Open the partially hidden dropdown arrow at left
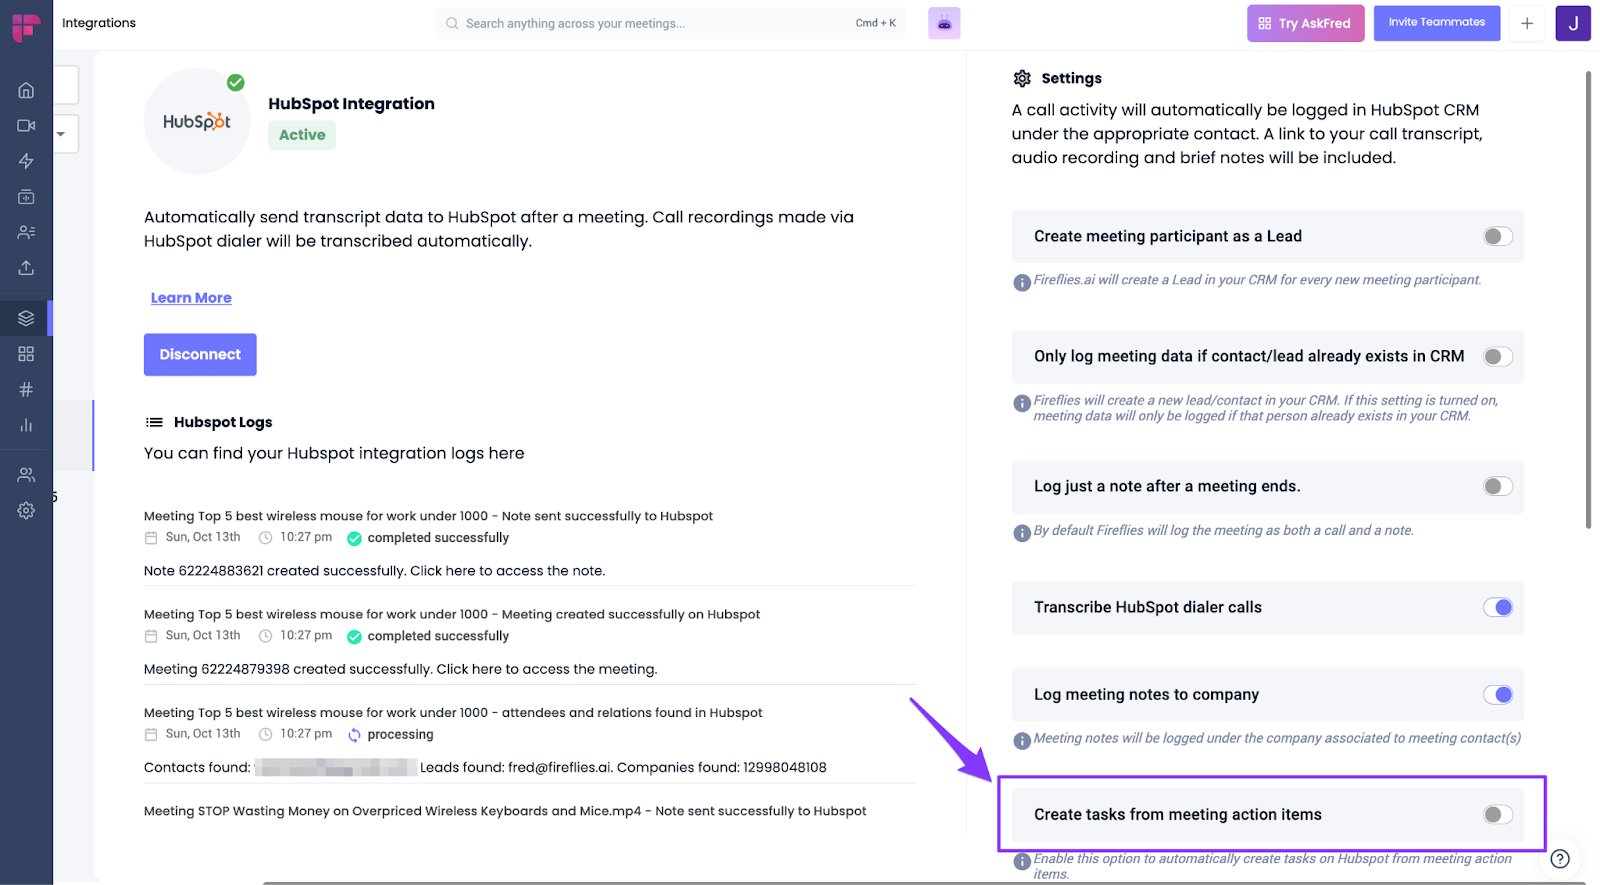Image resolution: width=1600 pixels, height=885 pixels. tap(61, 134)
